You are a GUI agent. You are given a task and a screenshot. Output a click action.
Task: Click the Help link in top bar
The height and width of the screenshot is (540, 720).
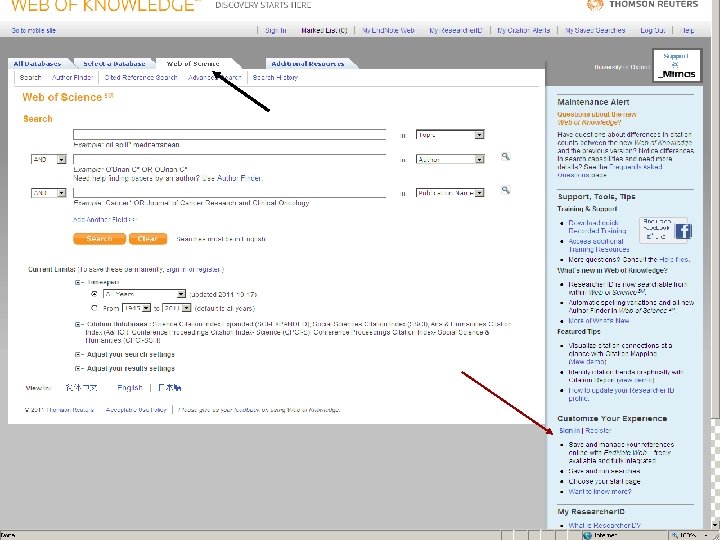click(x=688, y=30)
